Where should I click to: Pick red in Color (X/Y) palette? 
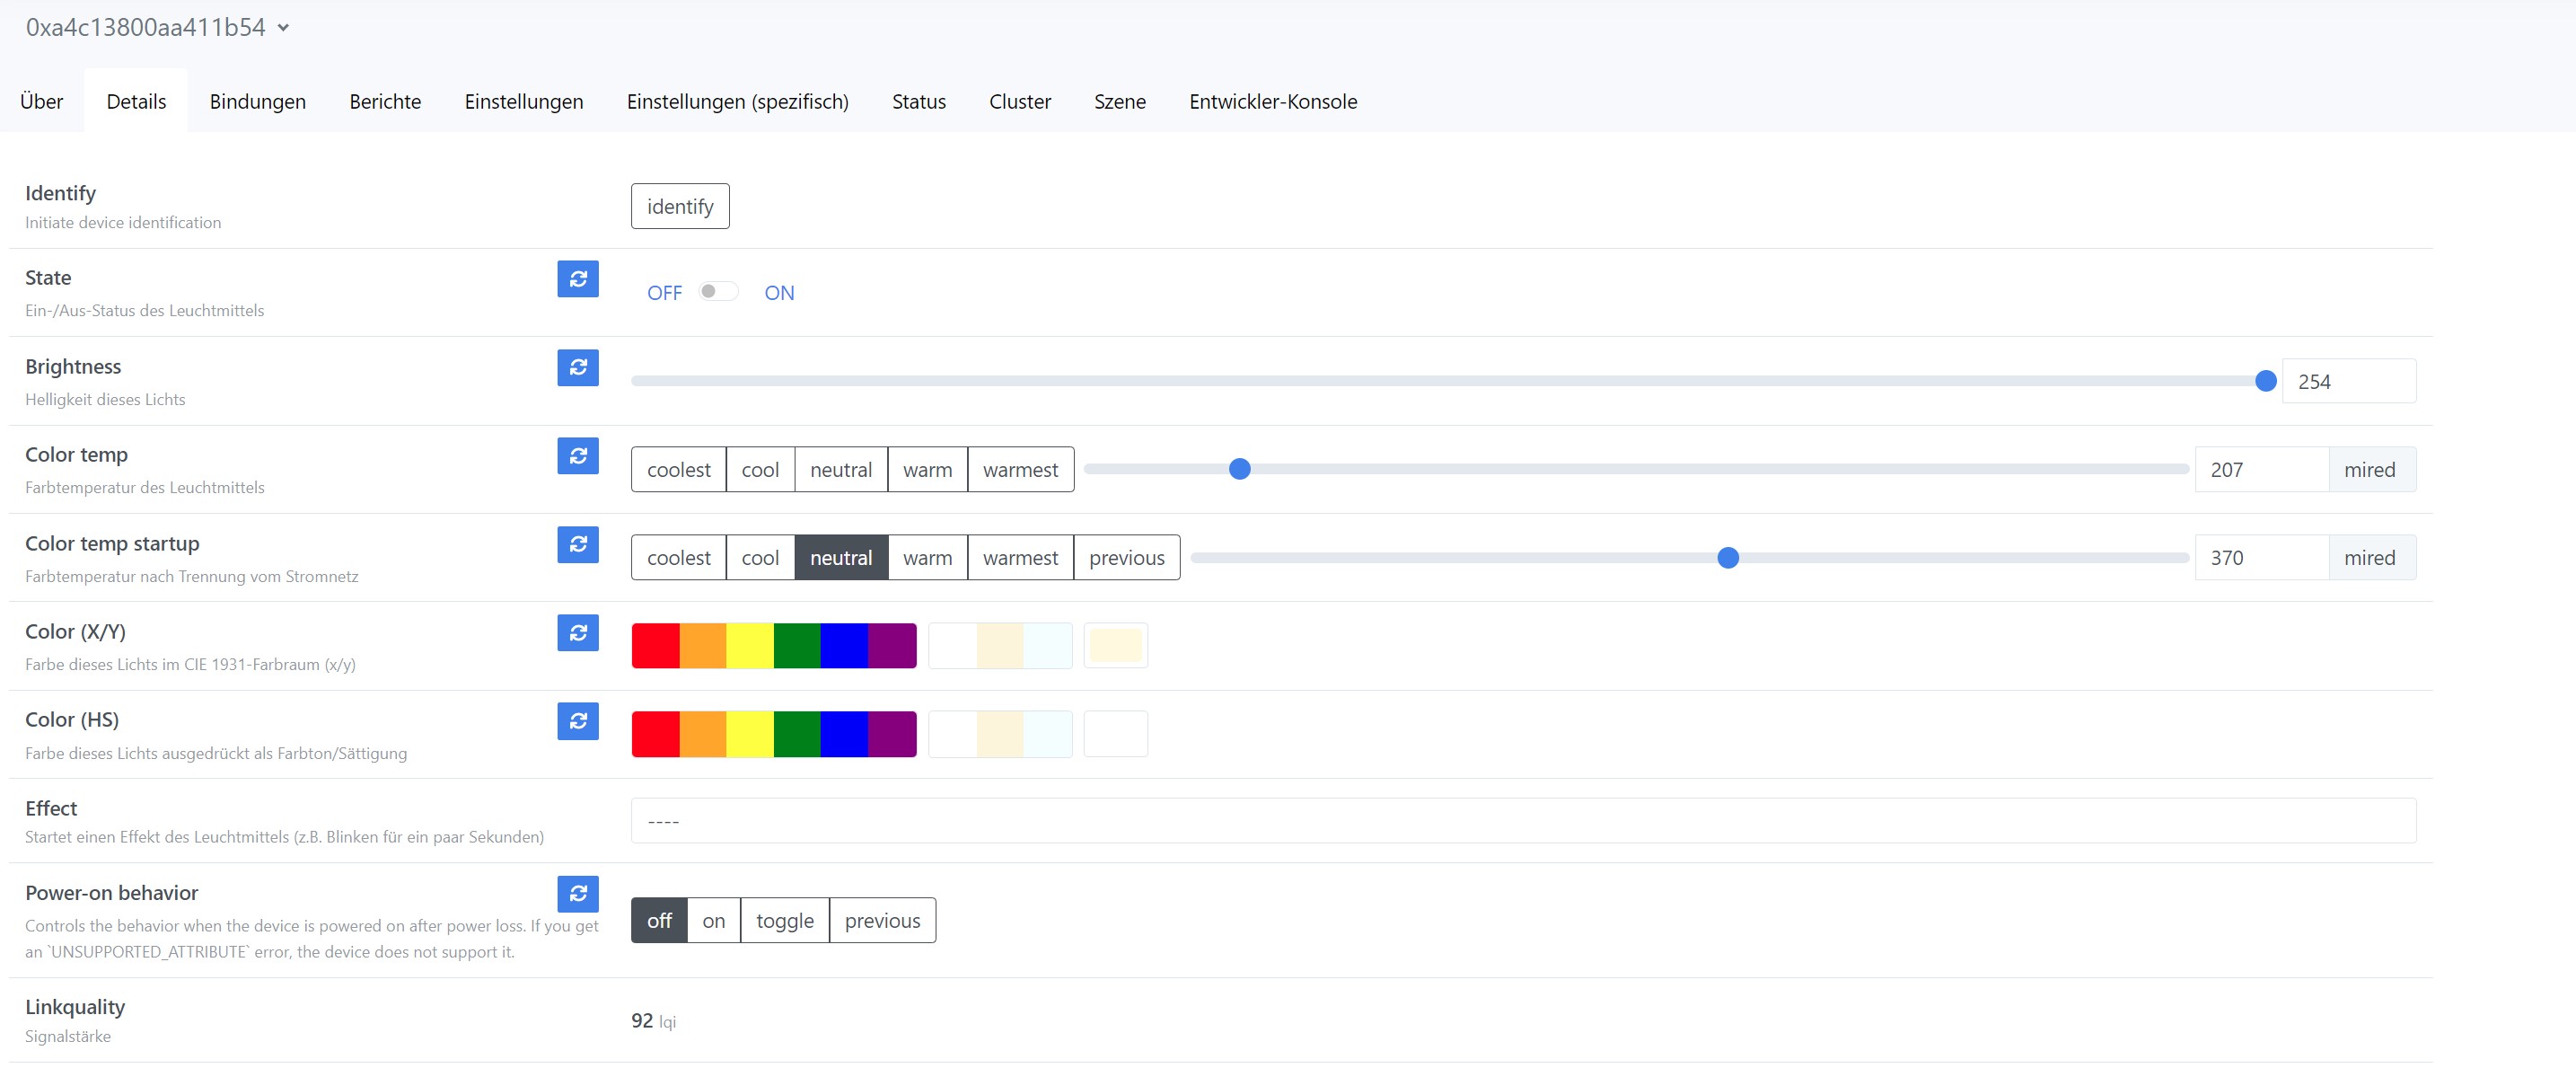click(656, 645)
